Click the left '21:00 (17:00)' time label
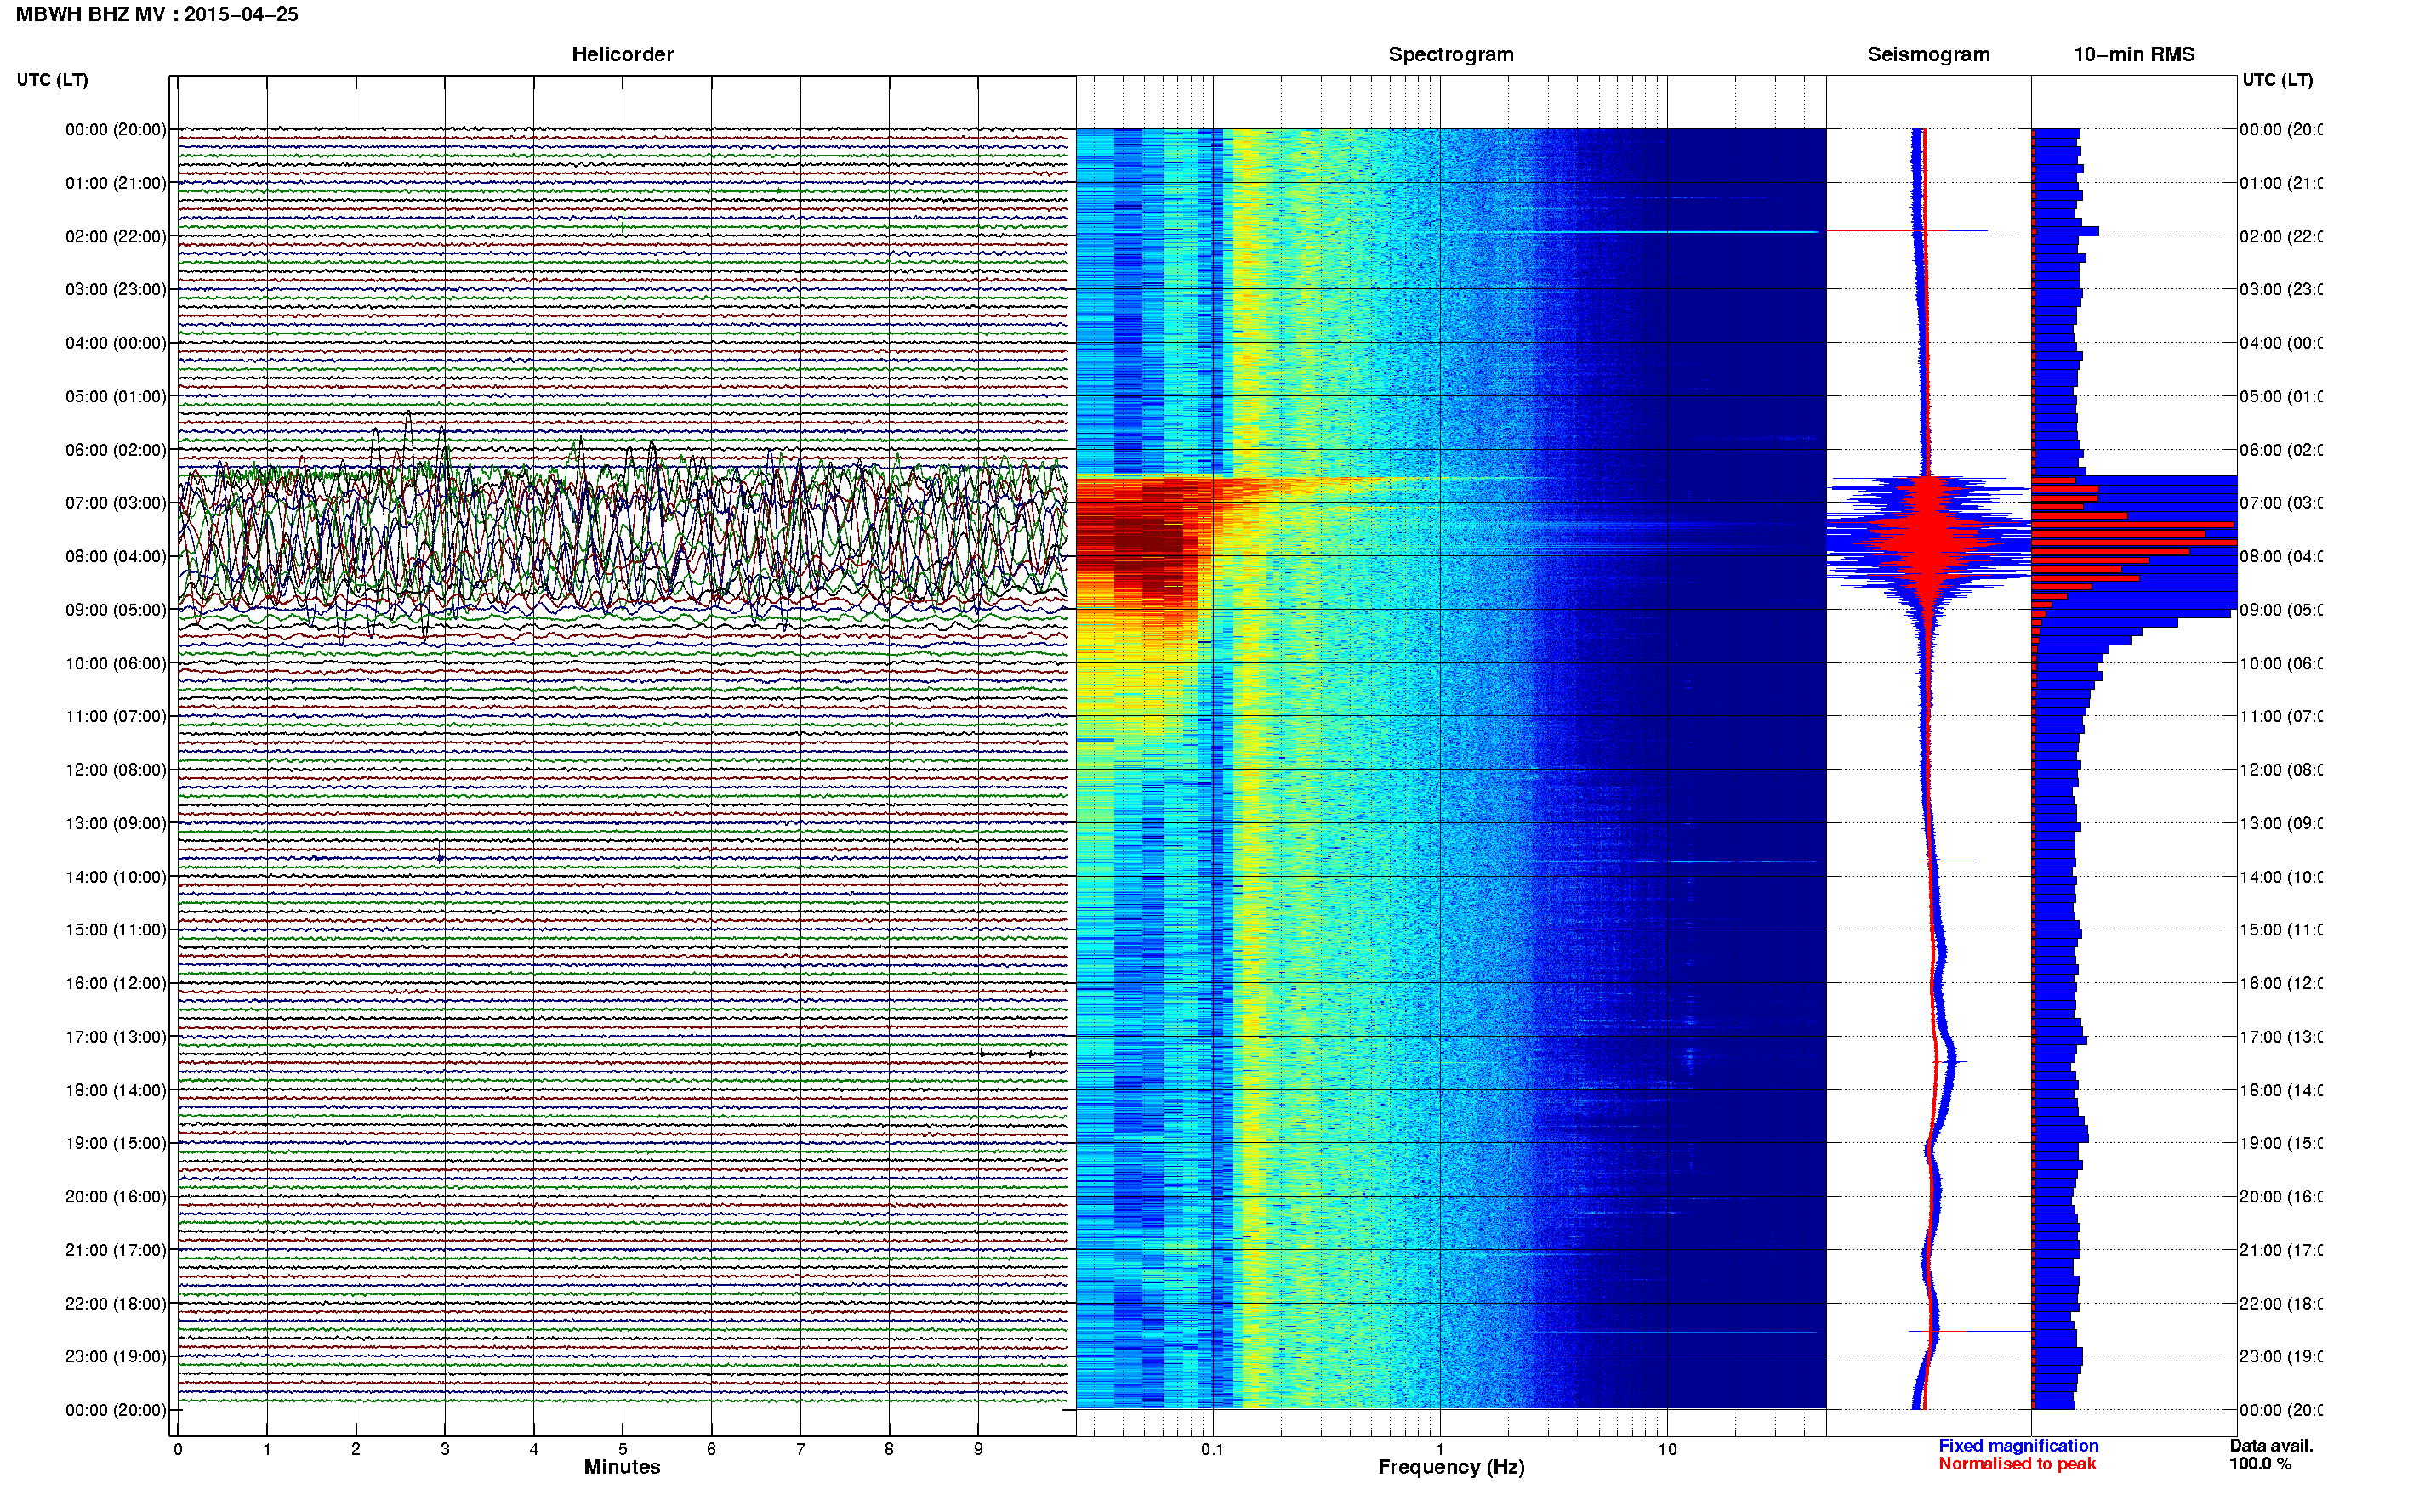The height and width of the screenshot is (1512, 2419). tap(116, 1250)
